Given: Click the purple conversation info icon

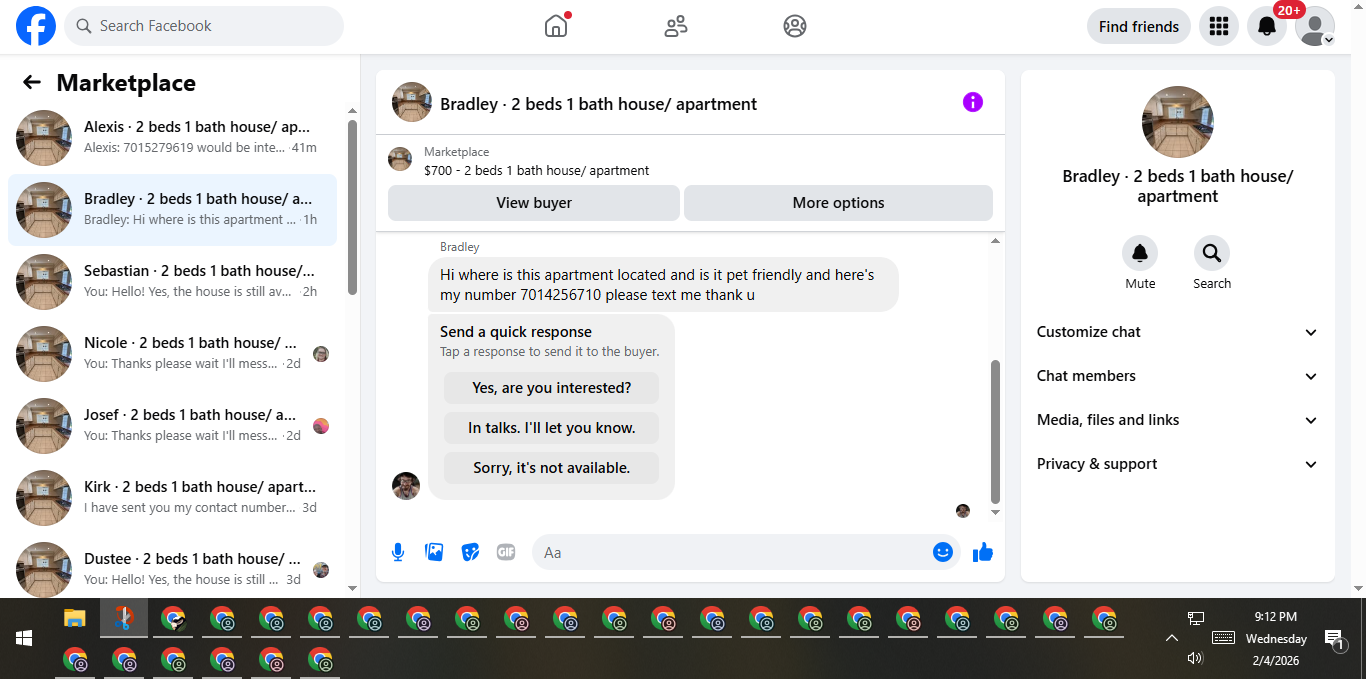Looking at the screenshot, I should tap(973, 102).
